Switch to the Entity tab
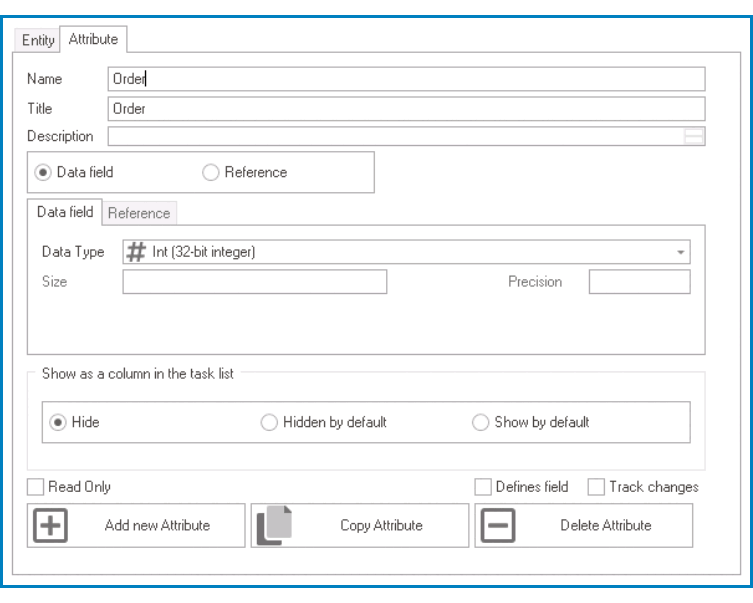753x603 pixels. click(x=38, y=40)
